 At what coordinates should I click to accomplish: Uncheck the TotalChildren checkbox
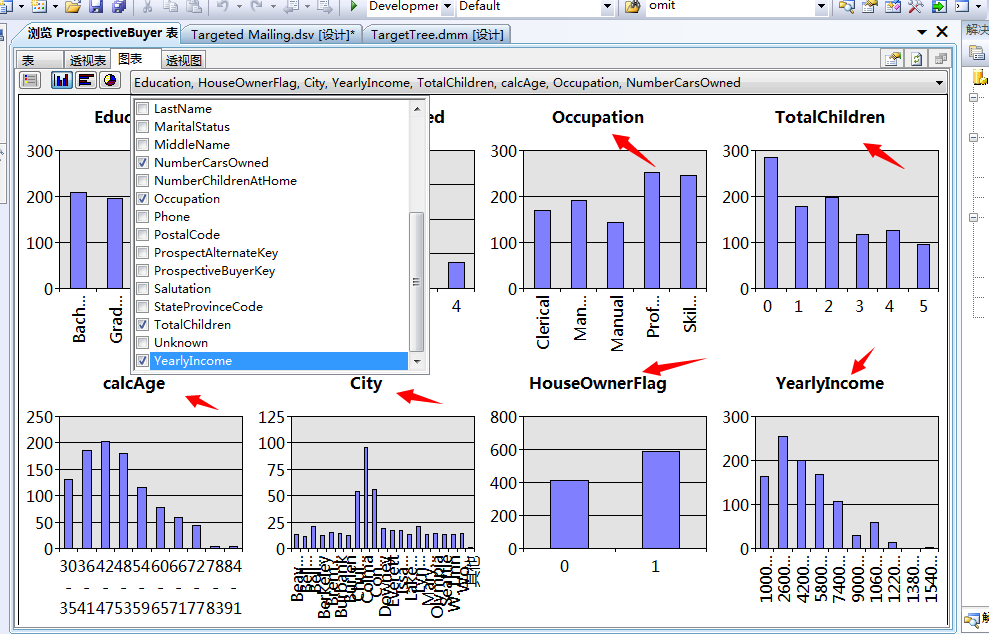pos(143,325)
